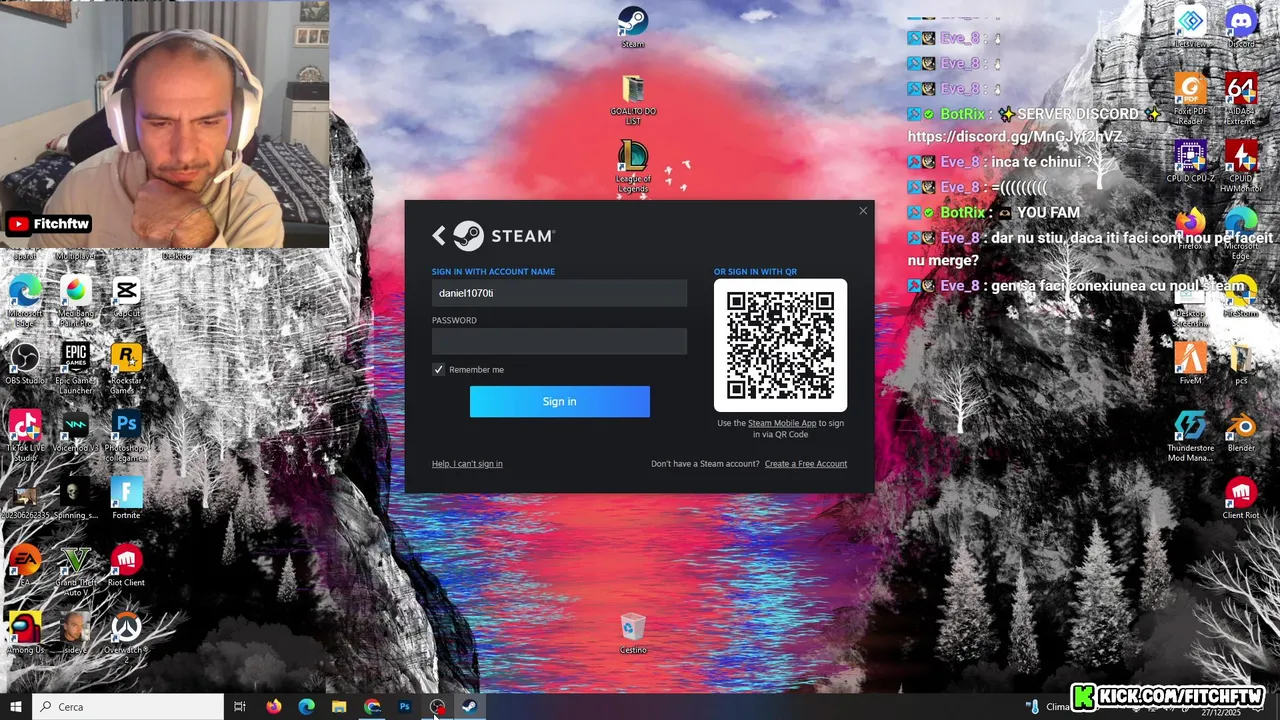Open the Overwatch 2 desktop icon
The width and height of the screenshot is (1280, 720).
[126, 637]
